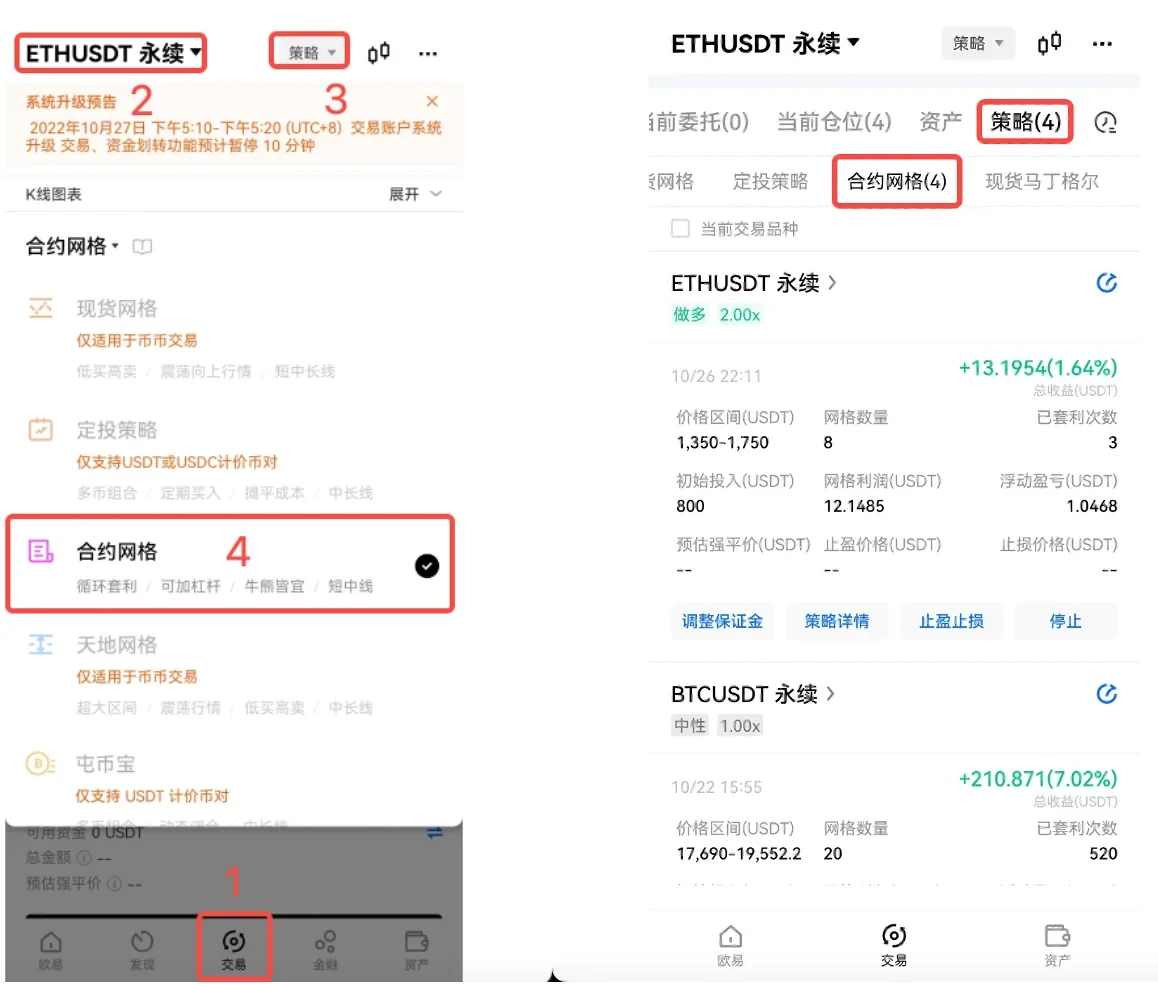Share the ETHUSDT 永续 grid strategy

[1106, 283]
